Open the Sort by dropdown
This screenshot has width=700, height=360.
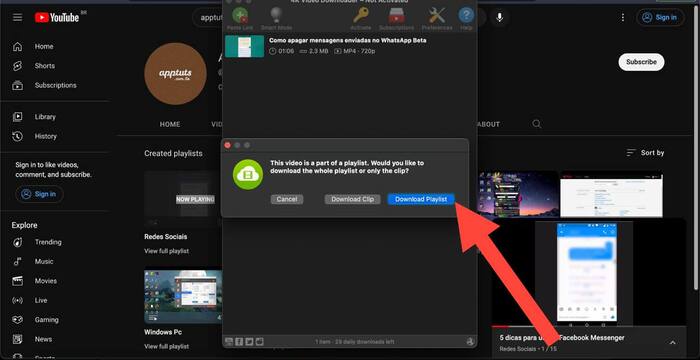(646, 153)
